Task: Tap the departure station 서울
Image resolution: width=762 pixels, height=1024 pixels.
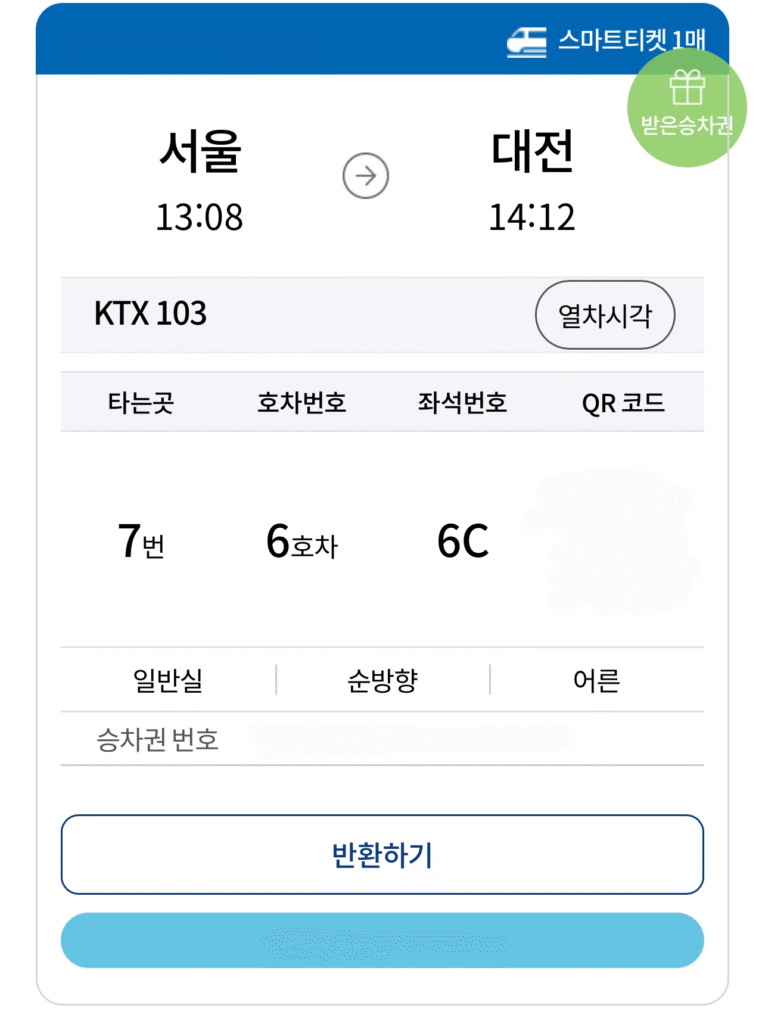Action: (200, 153)
